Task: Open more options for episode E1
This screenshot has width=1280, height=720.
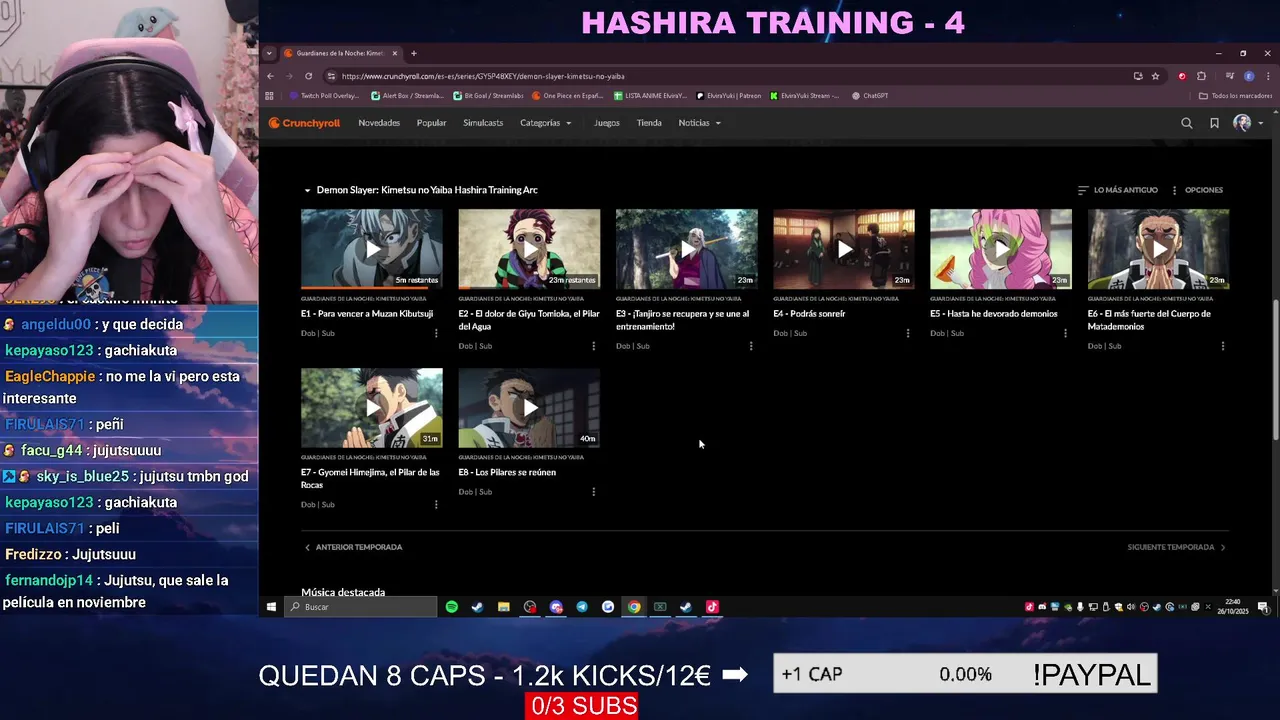Action: 436,333
